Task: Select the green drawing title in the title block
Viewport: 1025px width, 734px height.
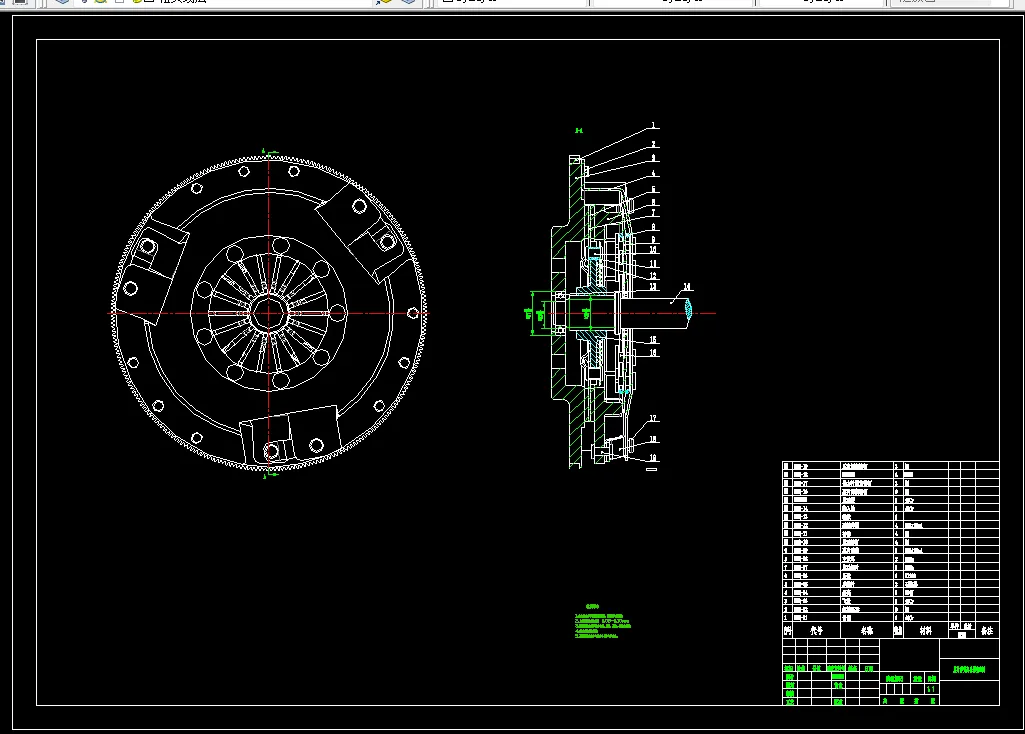Action: click(x=969, y=670)
